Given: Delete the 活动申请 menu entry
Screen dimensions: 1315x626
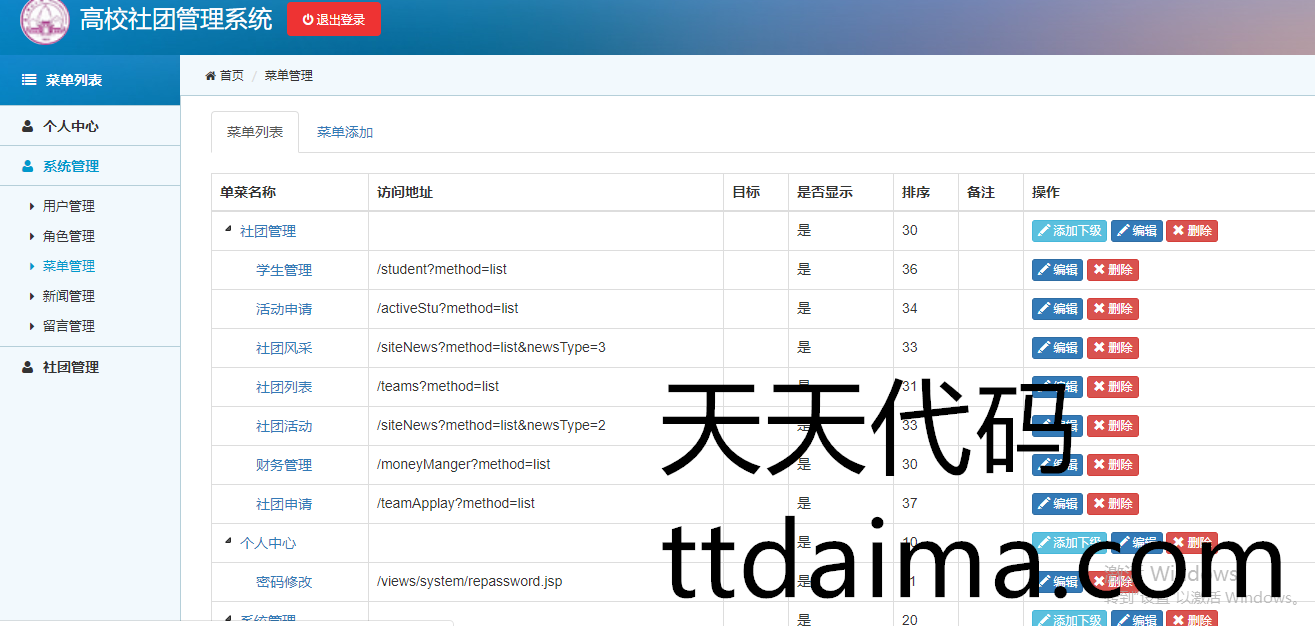Looking at the screenshot, I should [1113, 309].
